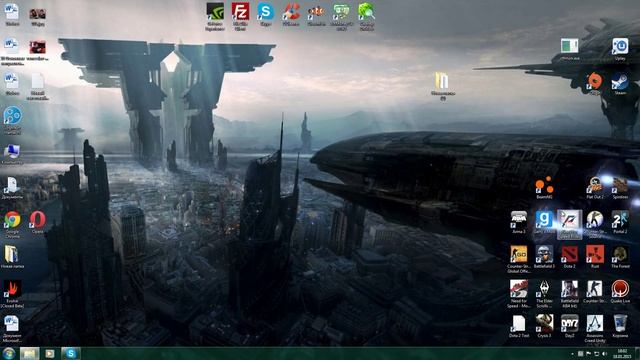Open the media player taskbar button
This screenshot has height=360, width=640.
pyautogui.click(x=50, y=353)
